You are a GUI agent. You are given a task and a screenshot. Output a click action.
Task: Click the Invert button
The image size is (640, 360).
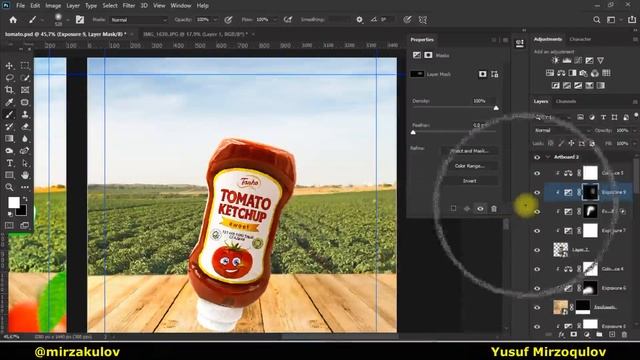pyautogui.click(x=469, y=181)
